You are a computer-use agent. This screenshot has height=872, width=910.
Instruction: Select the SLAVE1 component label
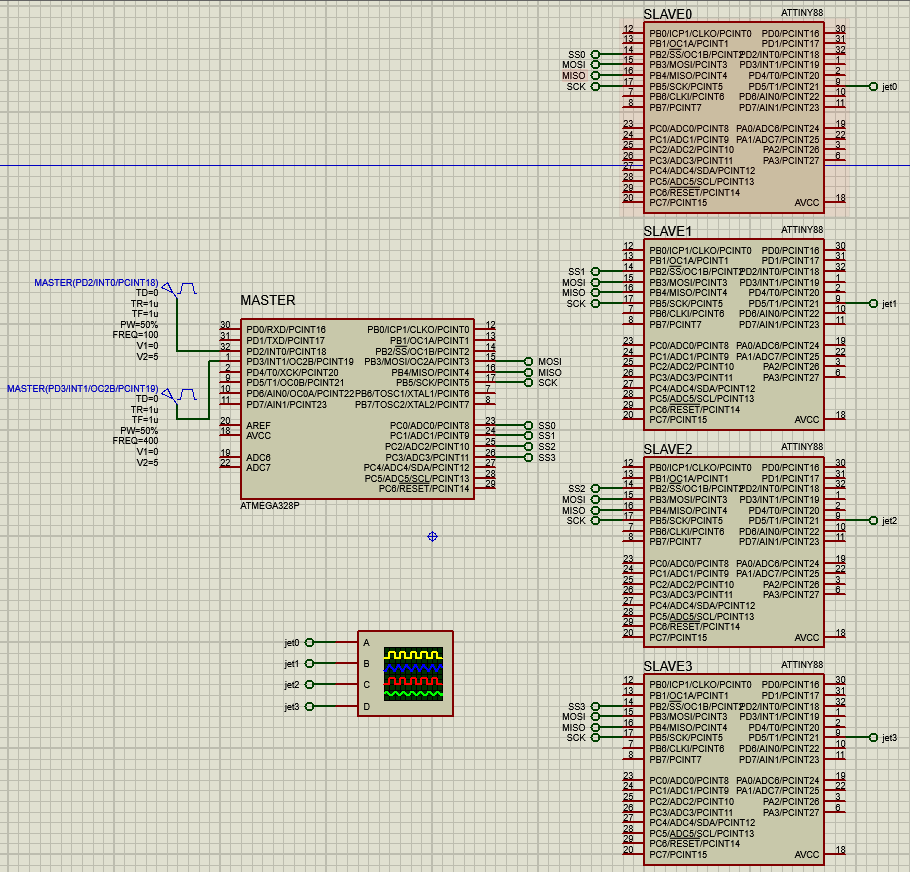tap(667, 231)
